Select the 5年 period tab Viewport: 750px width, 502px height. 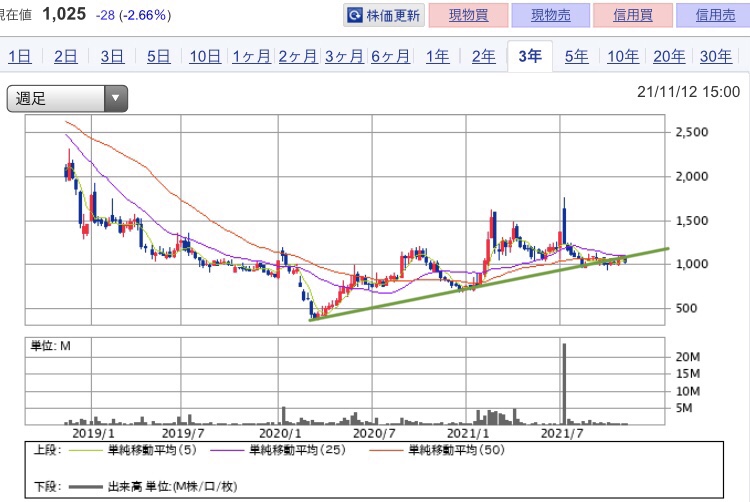click(x=576, y=56)
